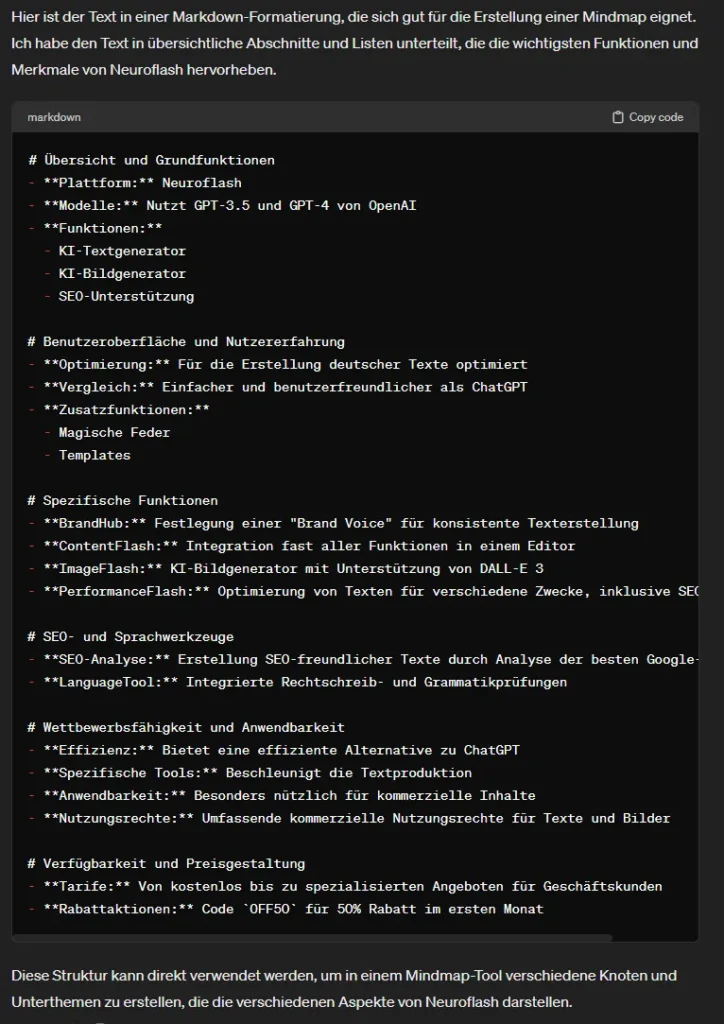Click the intro paragraph above the code block

353,43
